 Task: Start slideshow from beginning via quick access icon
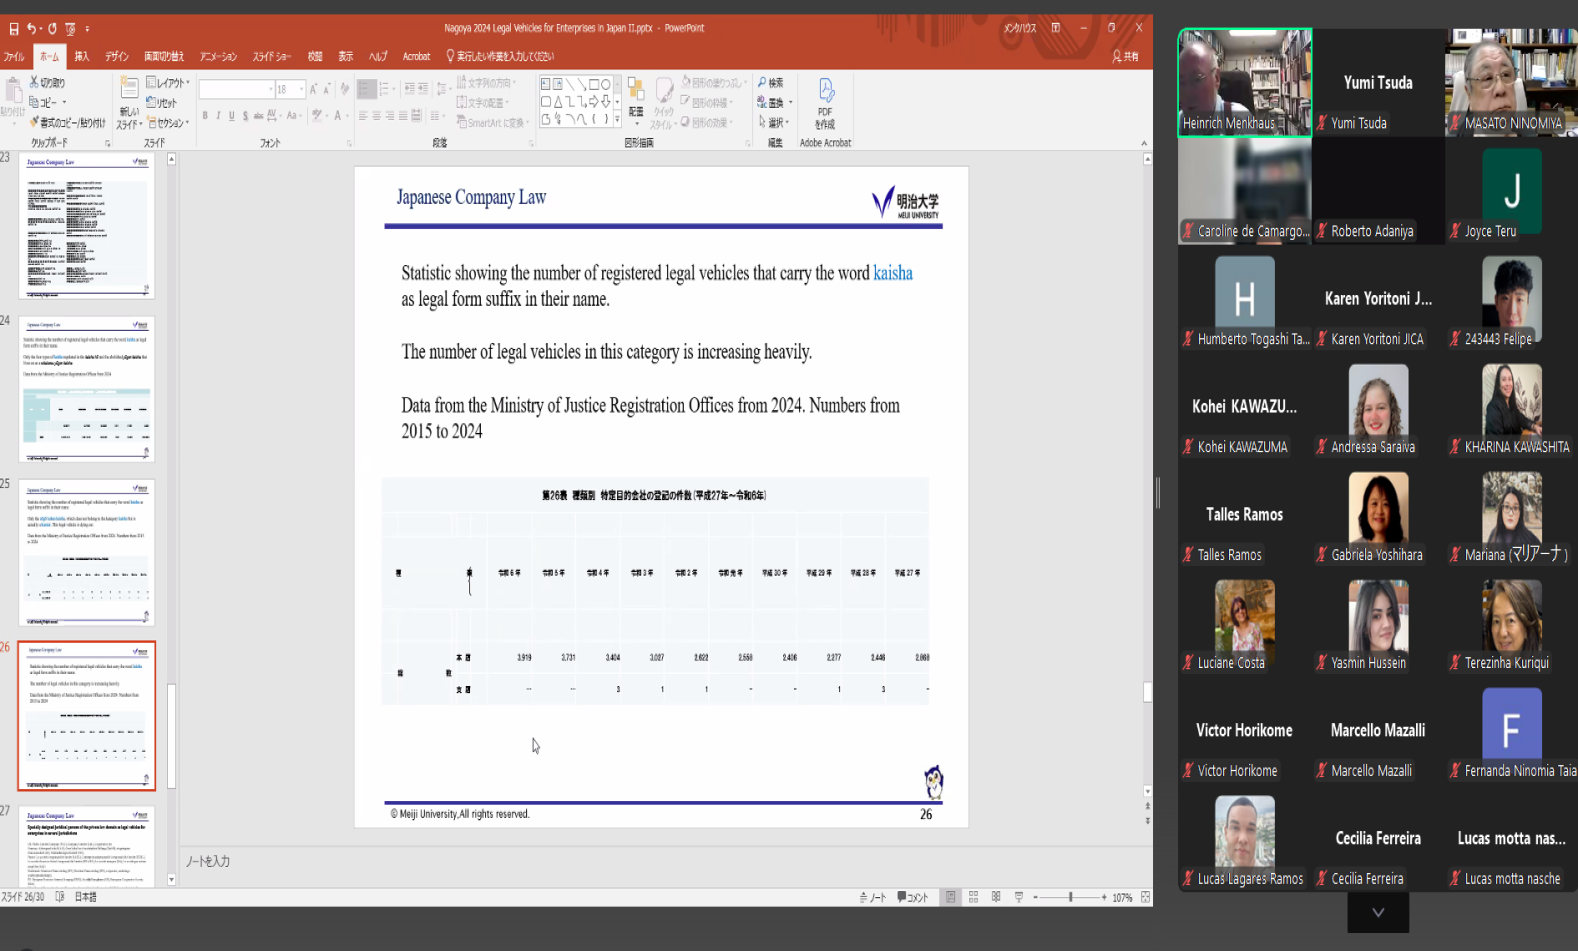tap(70, 28)
